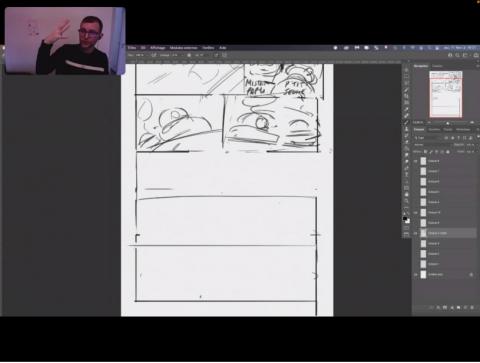Select the Eraser tool

406,142
